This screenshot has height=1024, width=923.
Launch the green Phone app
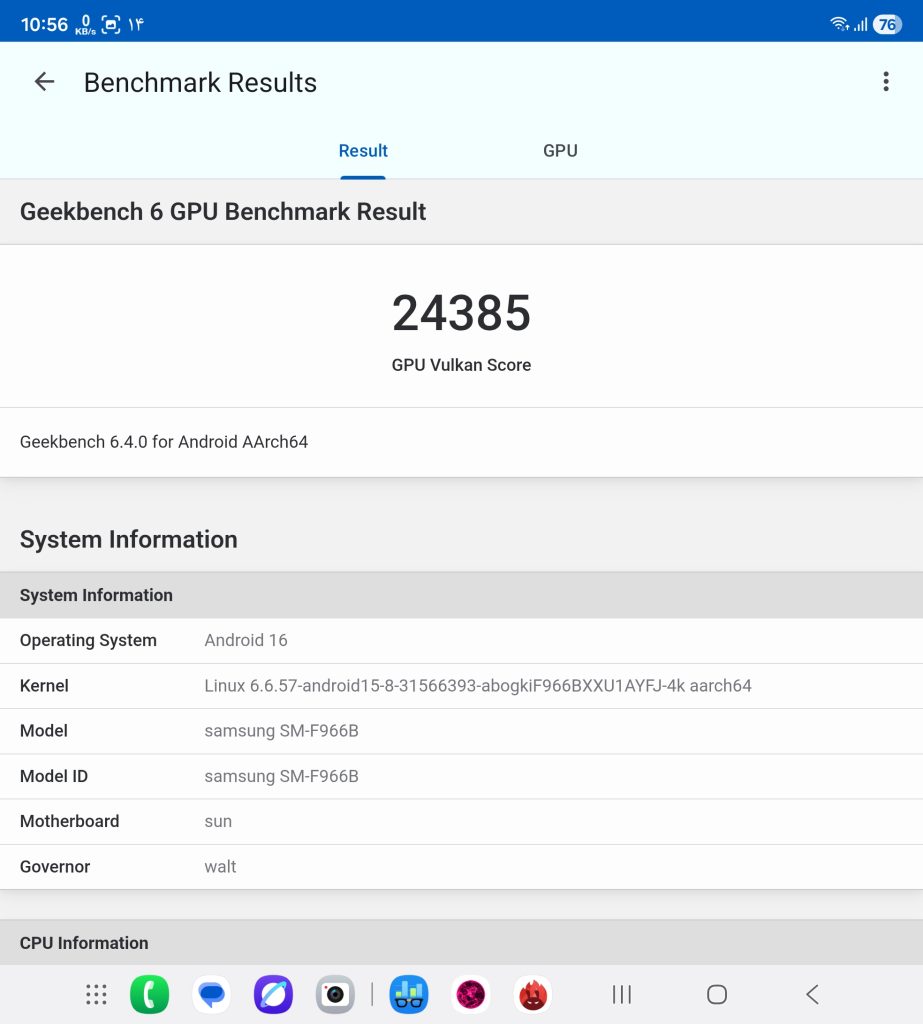(150, 994)
